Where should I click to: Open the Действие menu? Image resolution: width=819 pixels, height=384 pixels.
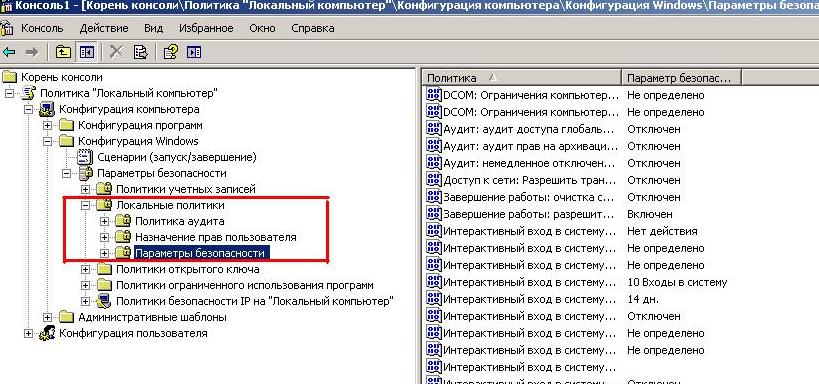point(104,28)
